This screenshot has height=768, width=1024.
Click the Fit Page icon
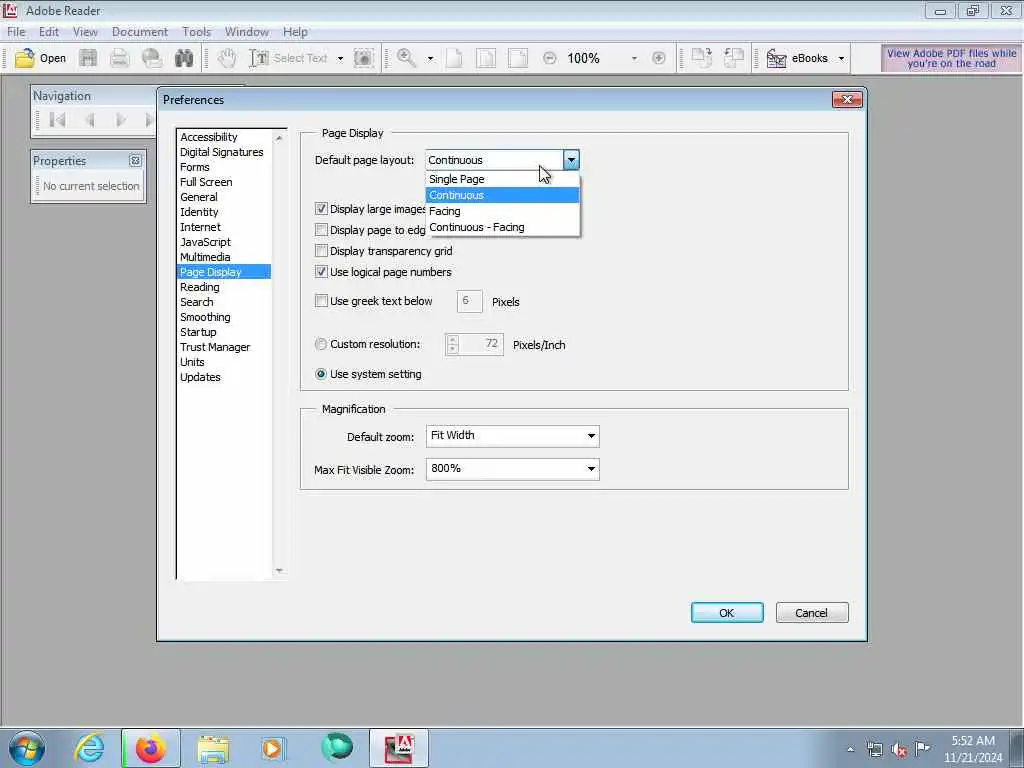coord(486,58)
